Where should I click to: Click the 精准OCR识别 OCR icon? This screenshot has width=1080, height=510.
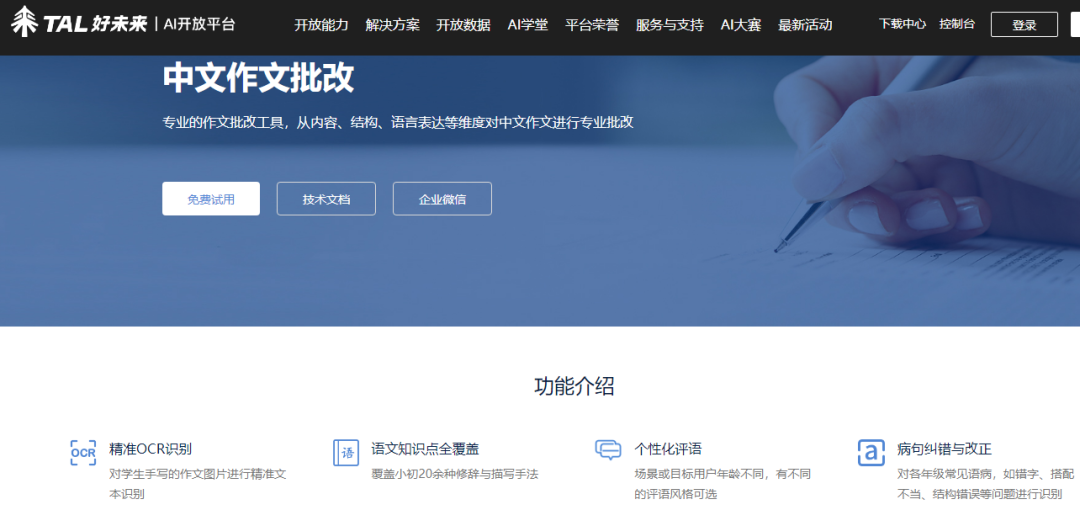(x=83, y=452)
